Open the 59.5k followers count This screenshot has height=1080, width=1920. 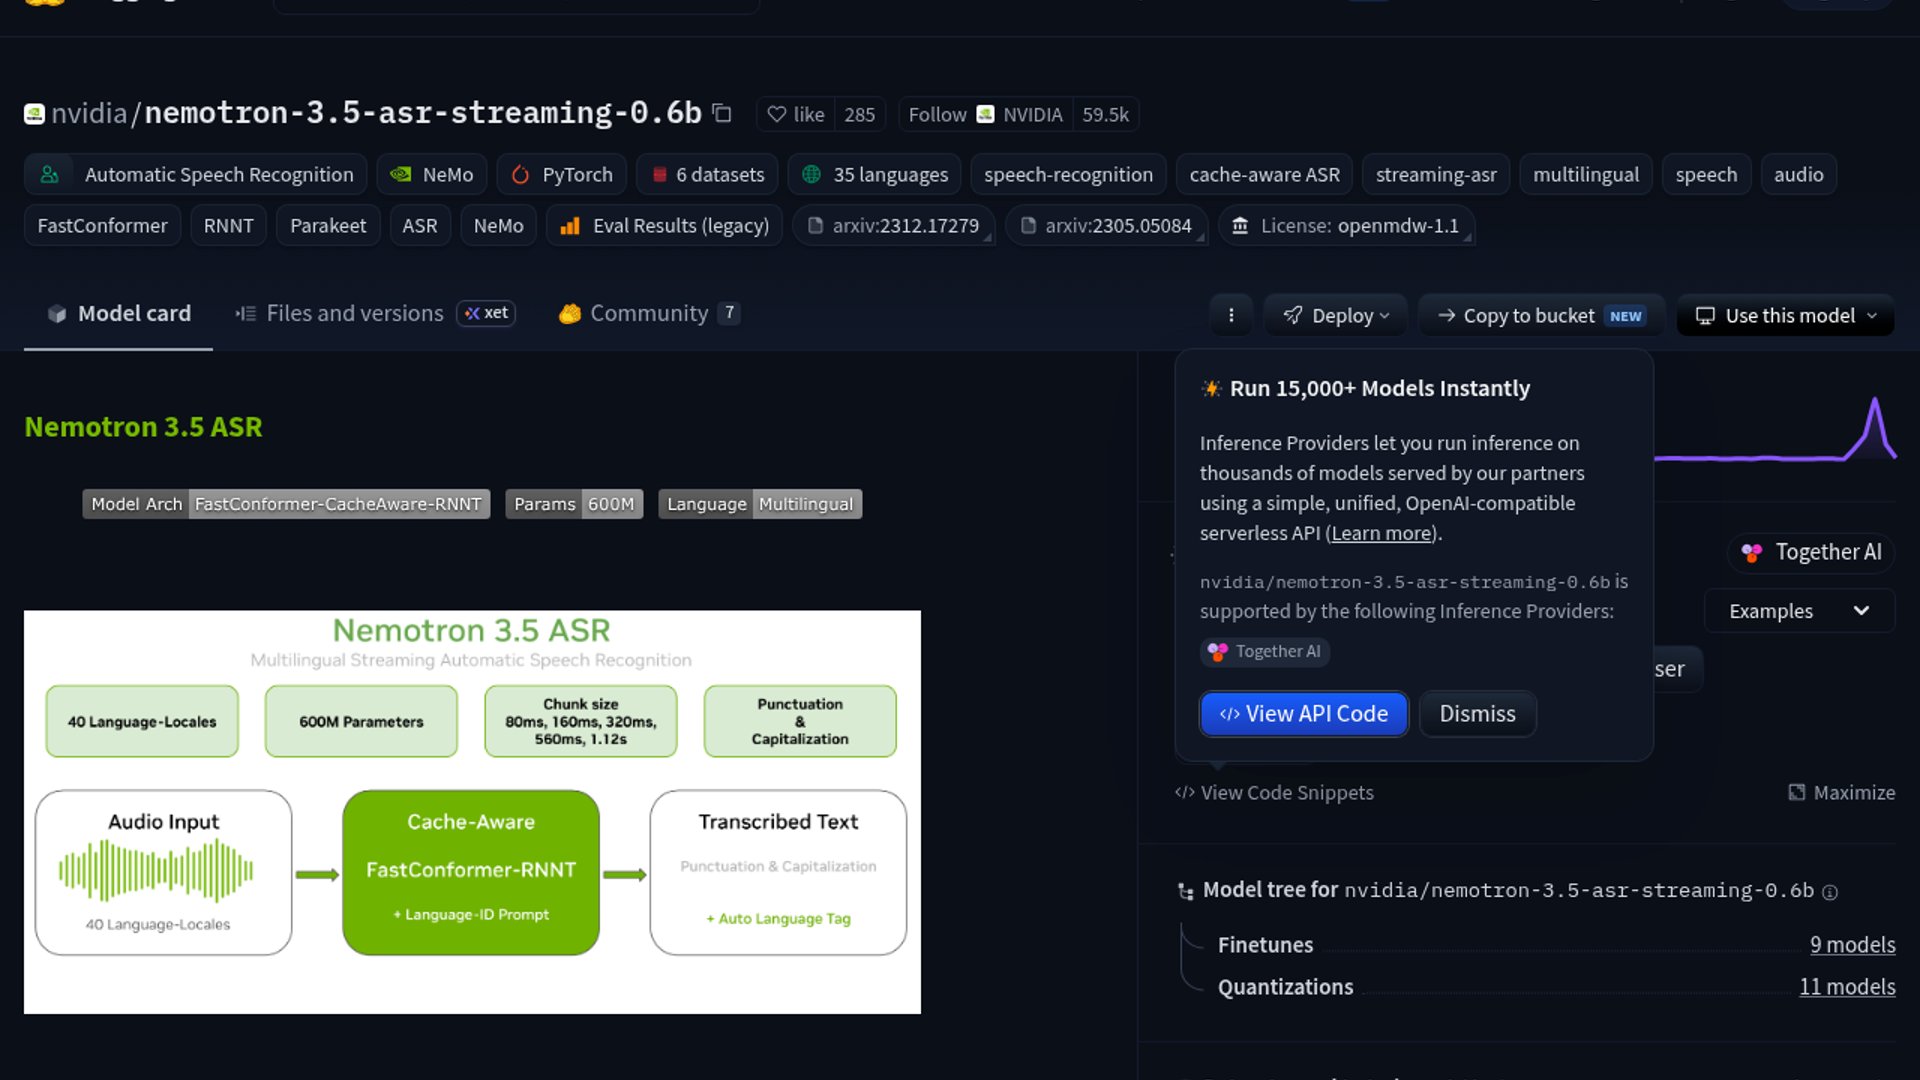[x=1105, y=114]
